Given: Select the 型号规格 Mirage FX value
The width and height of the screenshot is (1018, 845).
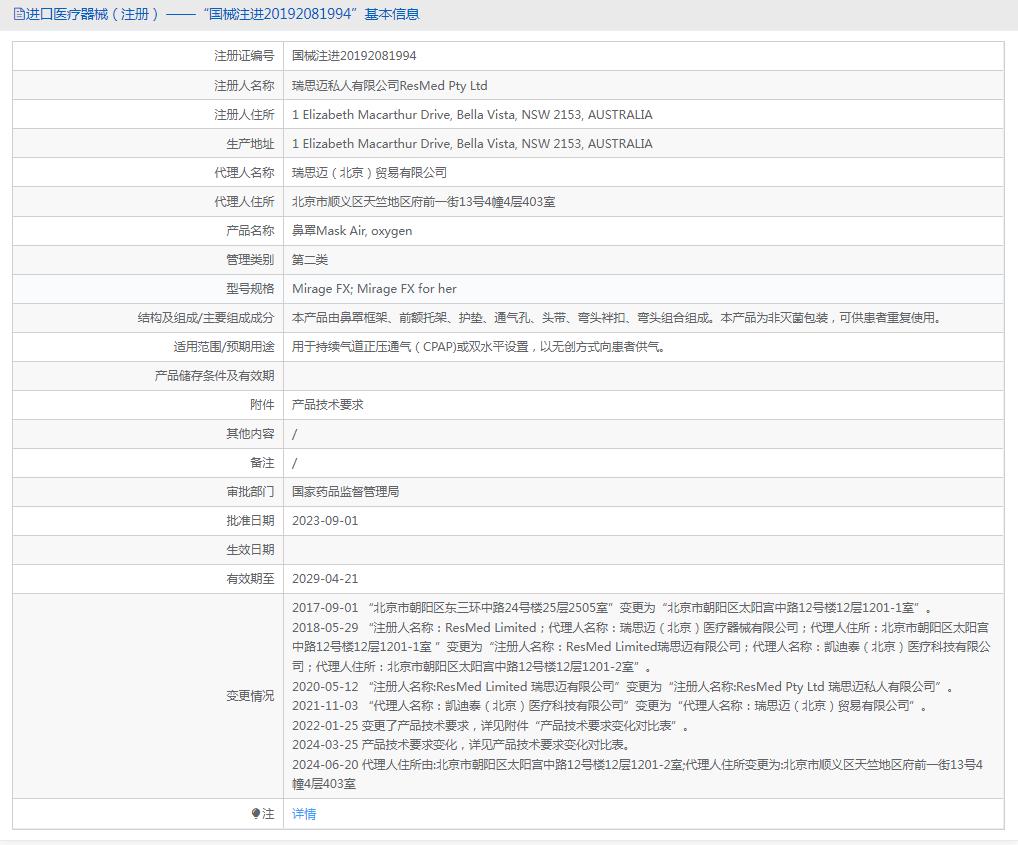Looking at the screenshot, I should tap(373, 288).
